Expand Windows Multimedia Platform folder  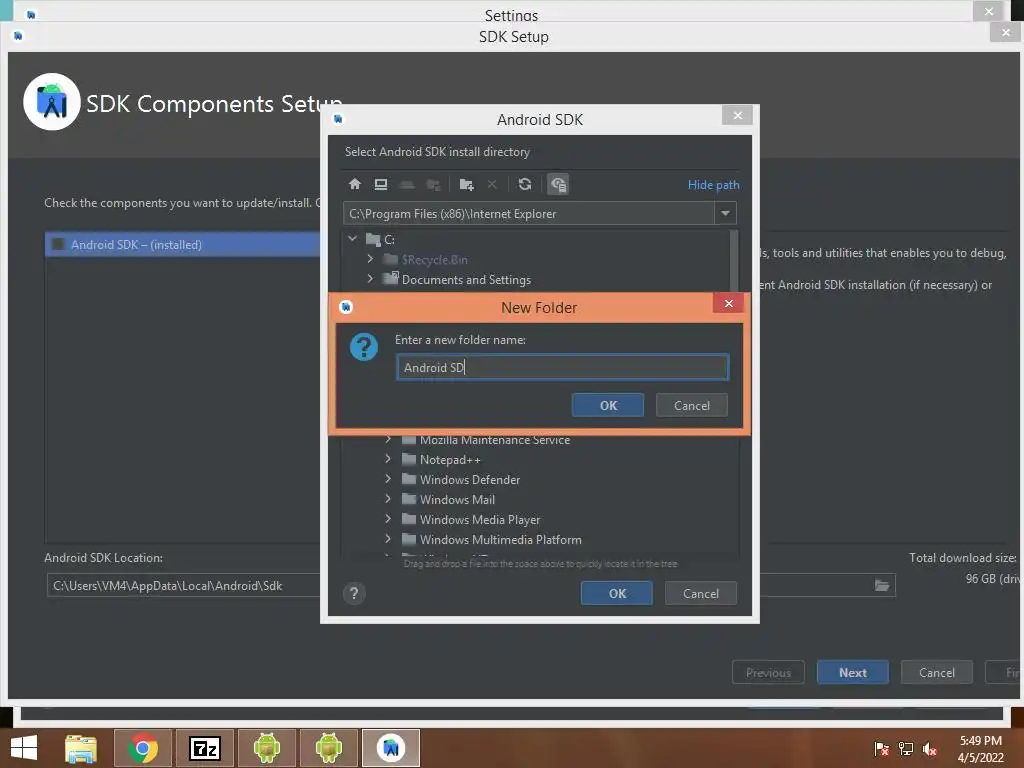388,539
